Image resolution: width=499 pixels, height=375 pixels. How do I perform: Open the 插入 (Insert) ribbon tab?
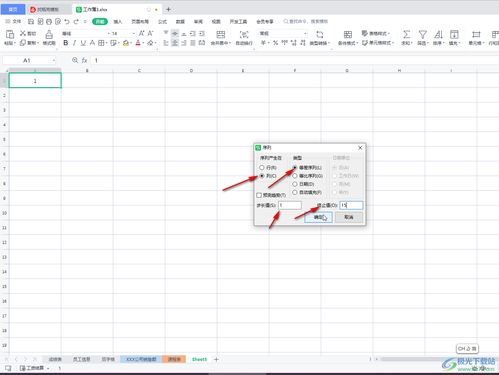click(118, 22)
